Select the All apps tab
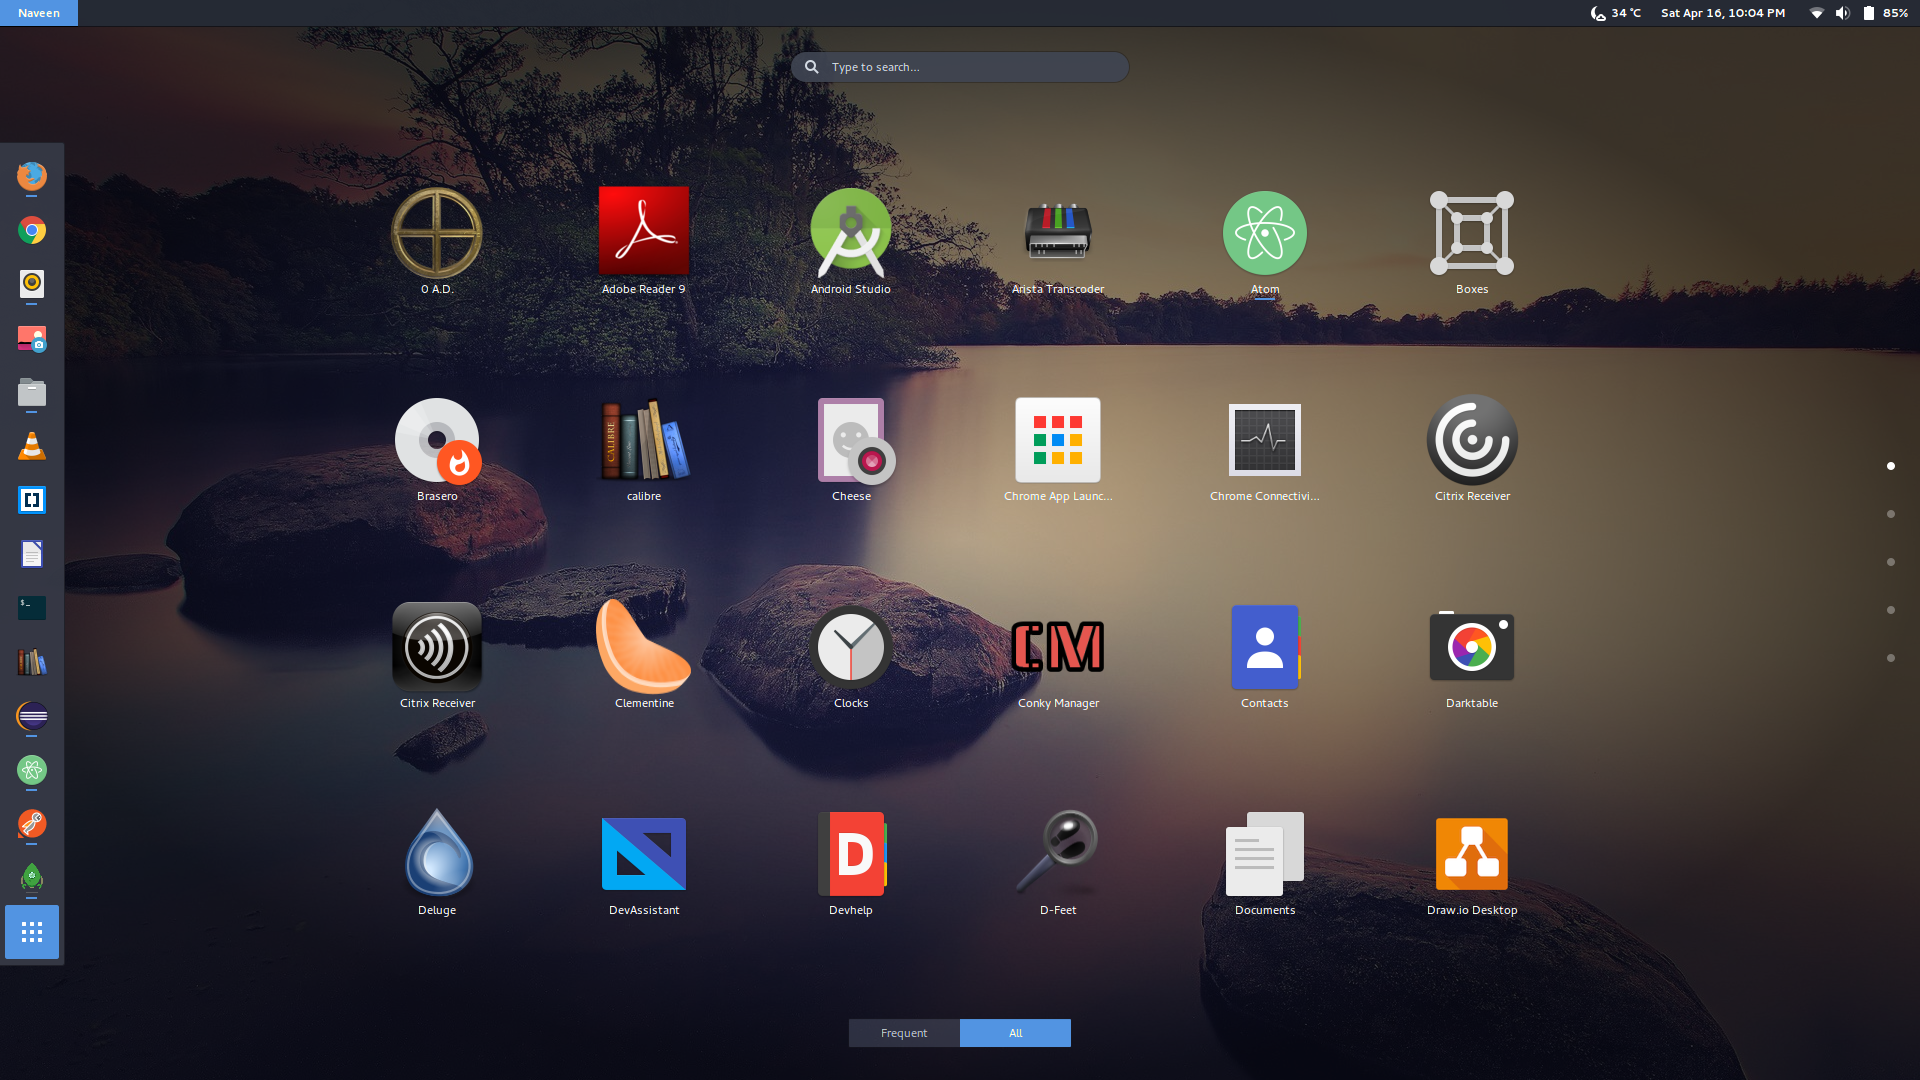The height and width of the screenshot is (1080, 1920). (1015, 1033)
